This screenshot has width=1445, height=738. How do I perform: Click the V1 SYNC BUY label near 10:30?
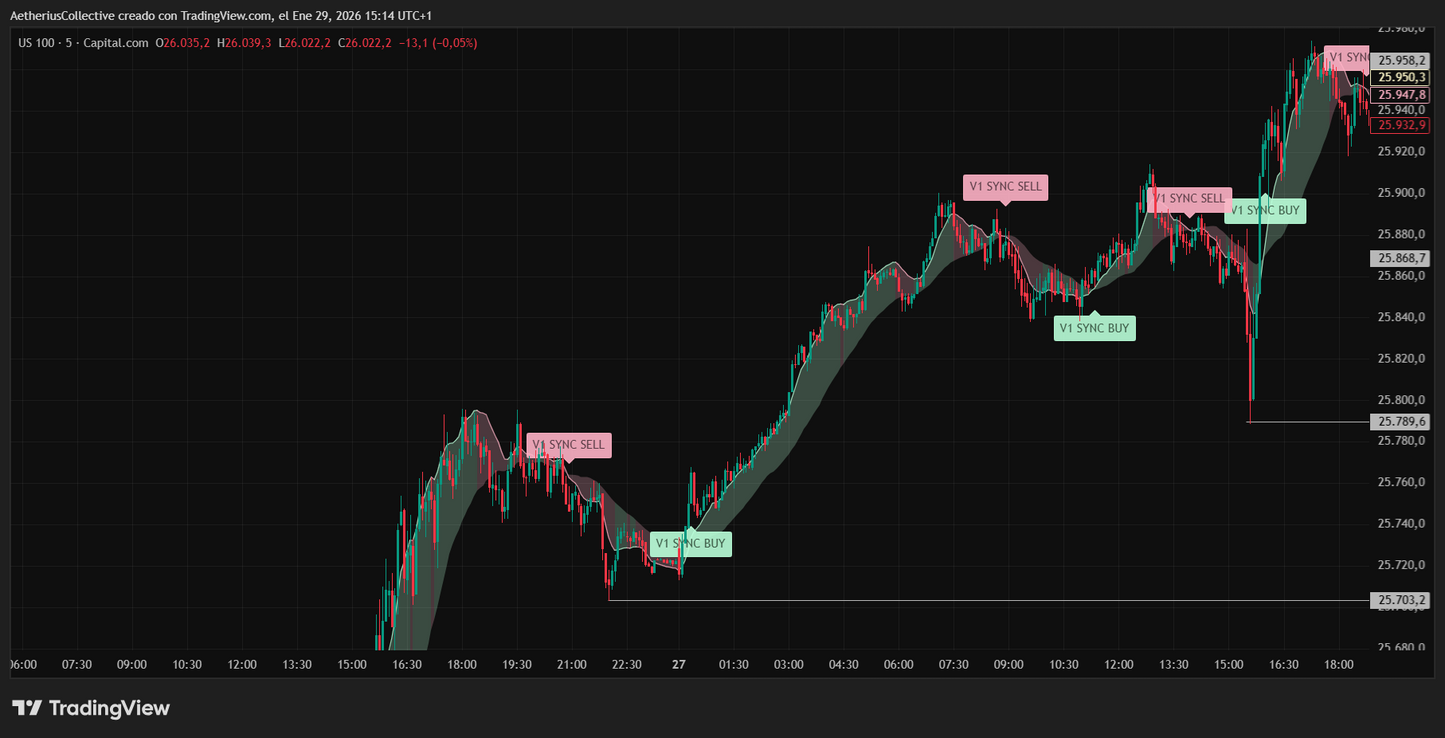coord(1094,327)
